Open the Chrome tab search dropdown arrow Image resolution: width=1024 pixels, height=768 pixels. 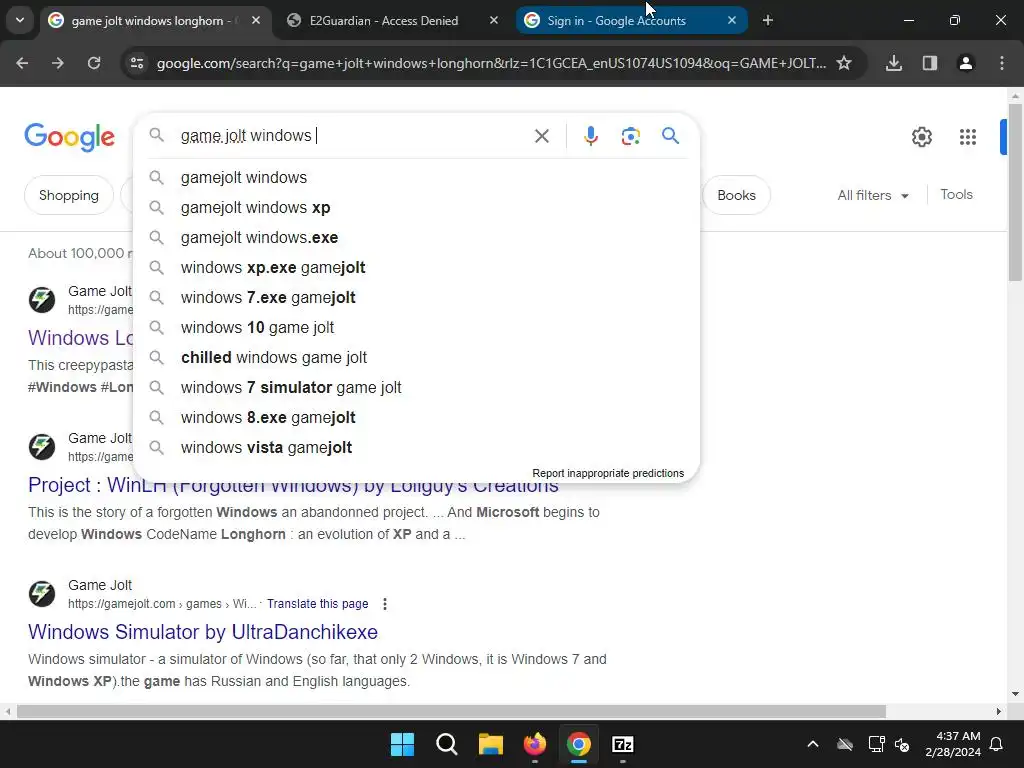tap(20, 20)
